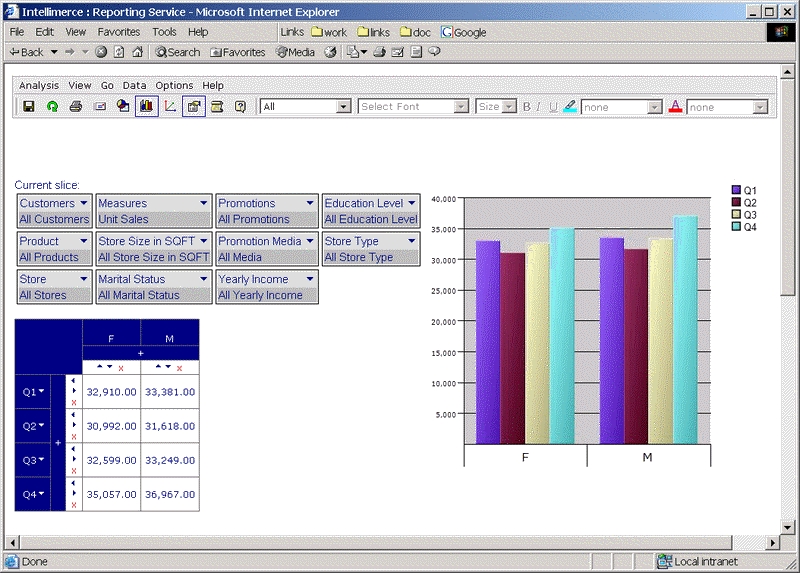Click the browser Back button
Screen dimensions: 800x573
(x=27, y=52)
